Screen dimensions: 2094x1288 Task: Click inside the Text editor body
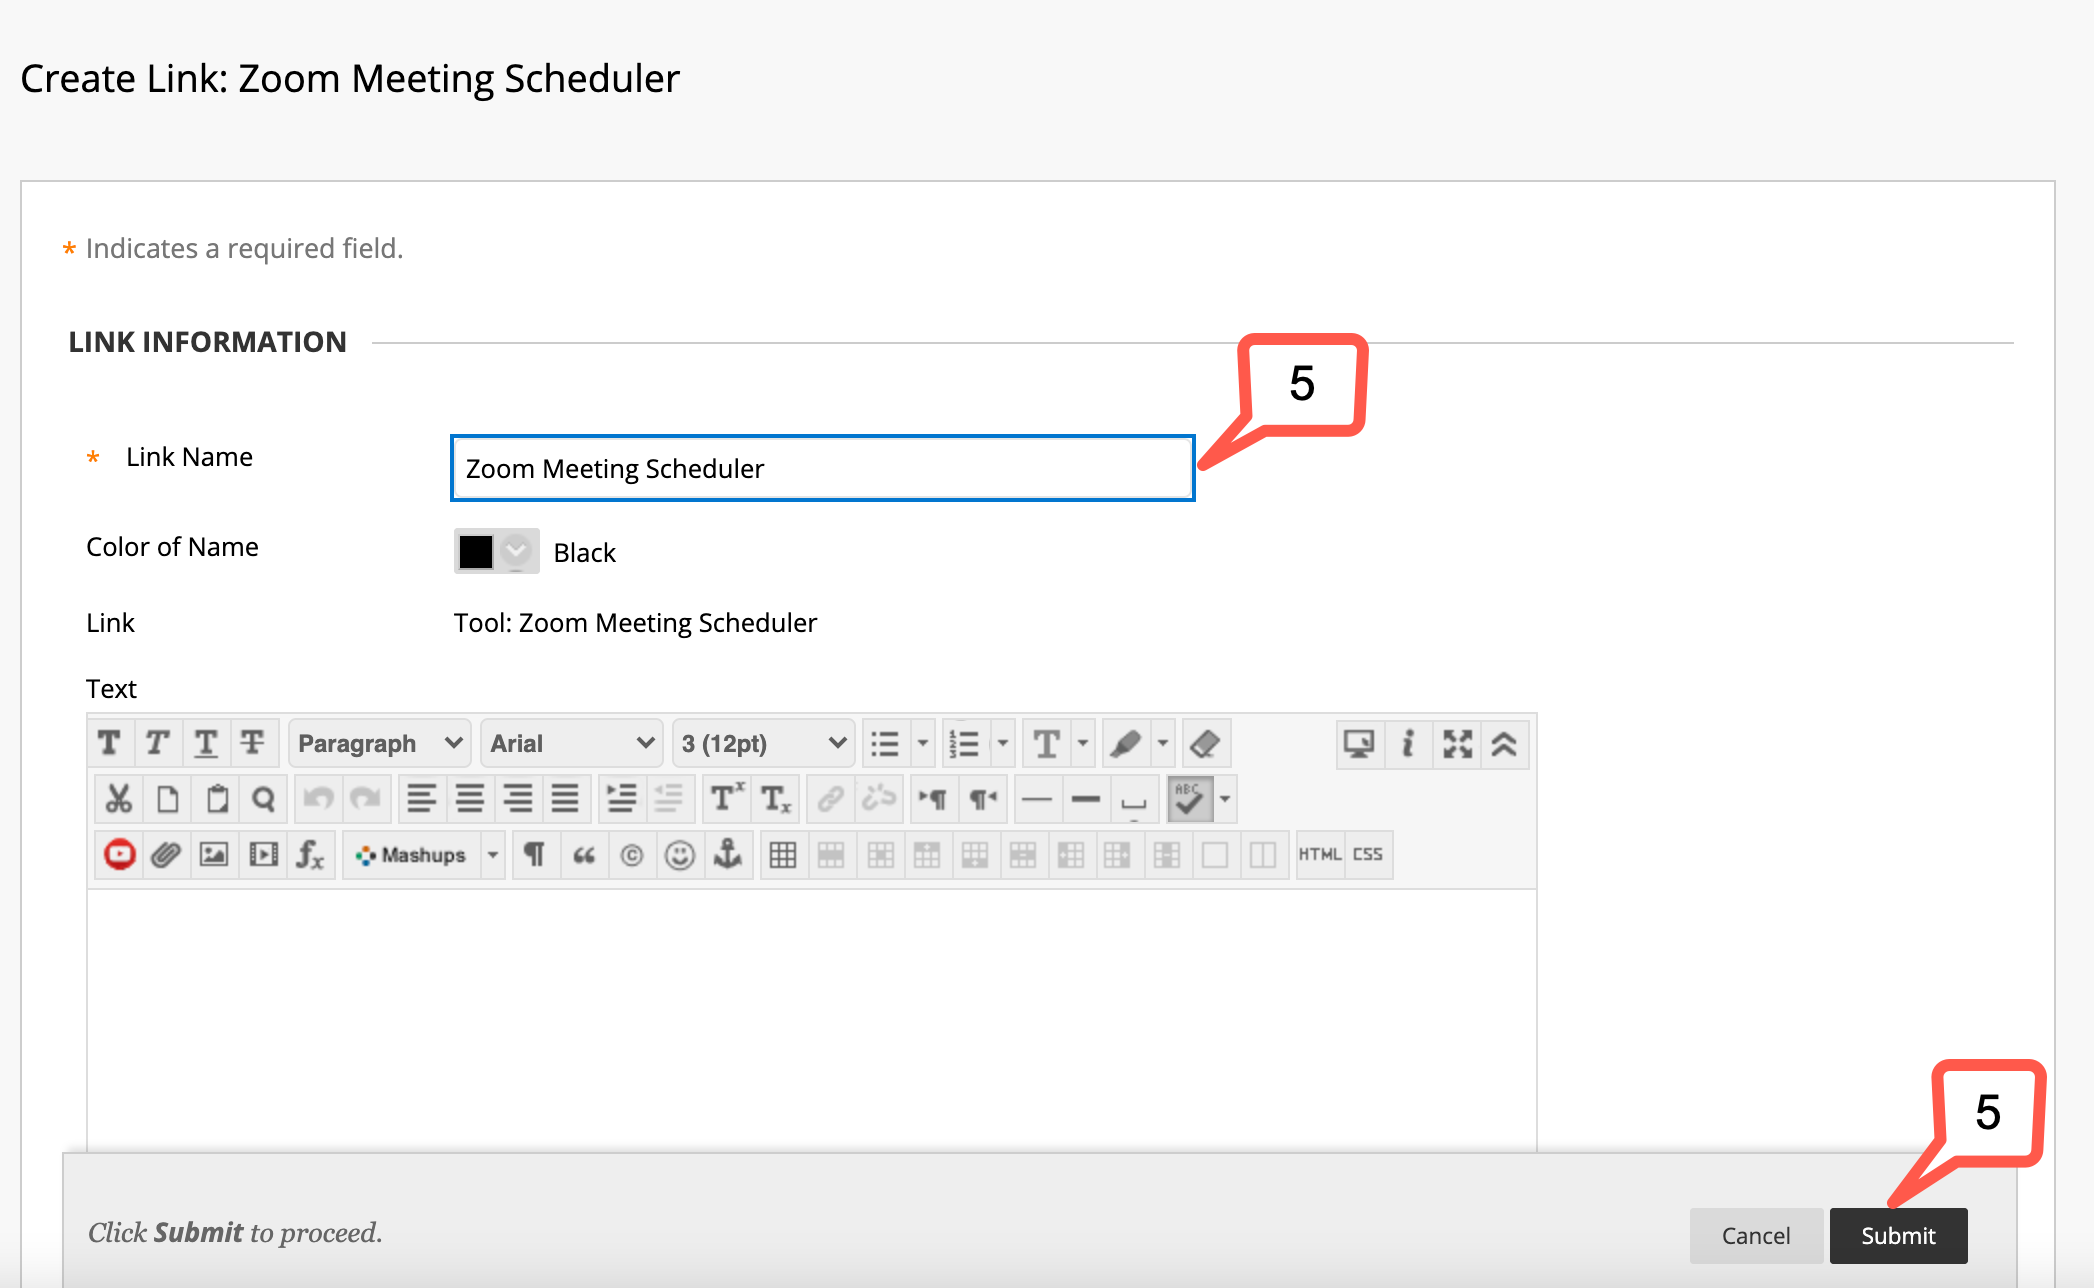(812, 1020)
